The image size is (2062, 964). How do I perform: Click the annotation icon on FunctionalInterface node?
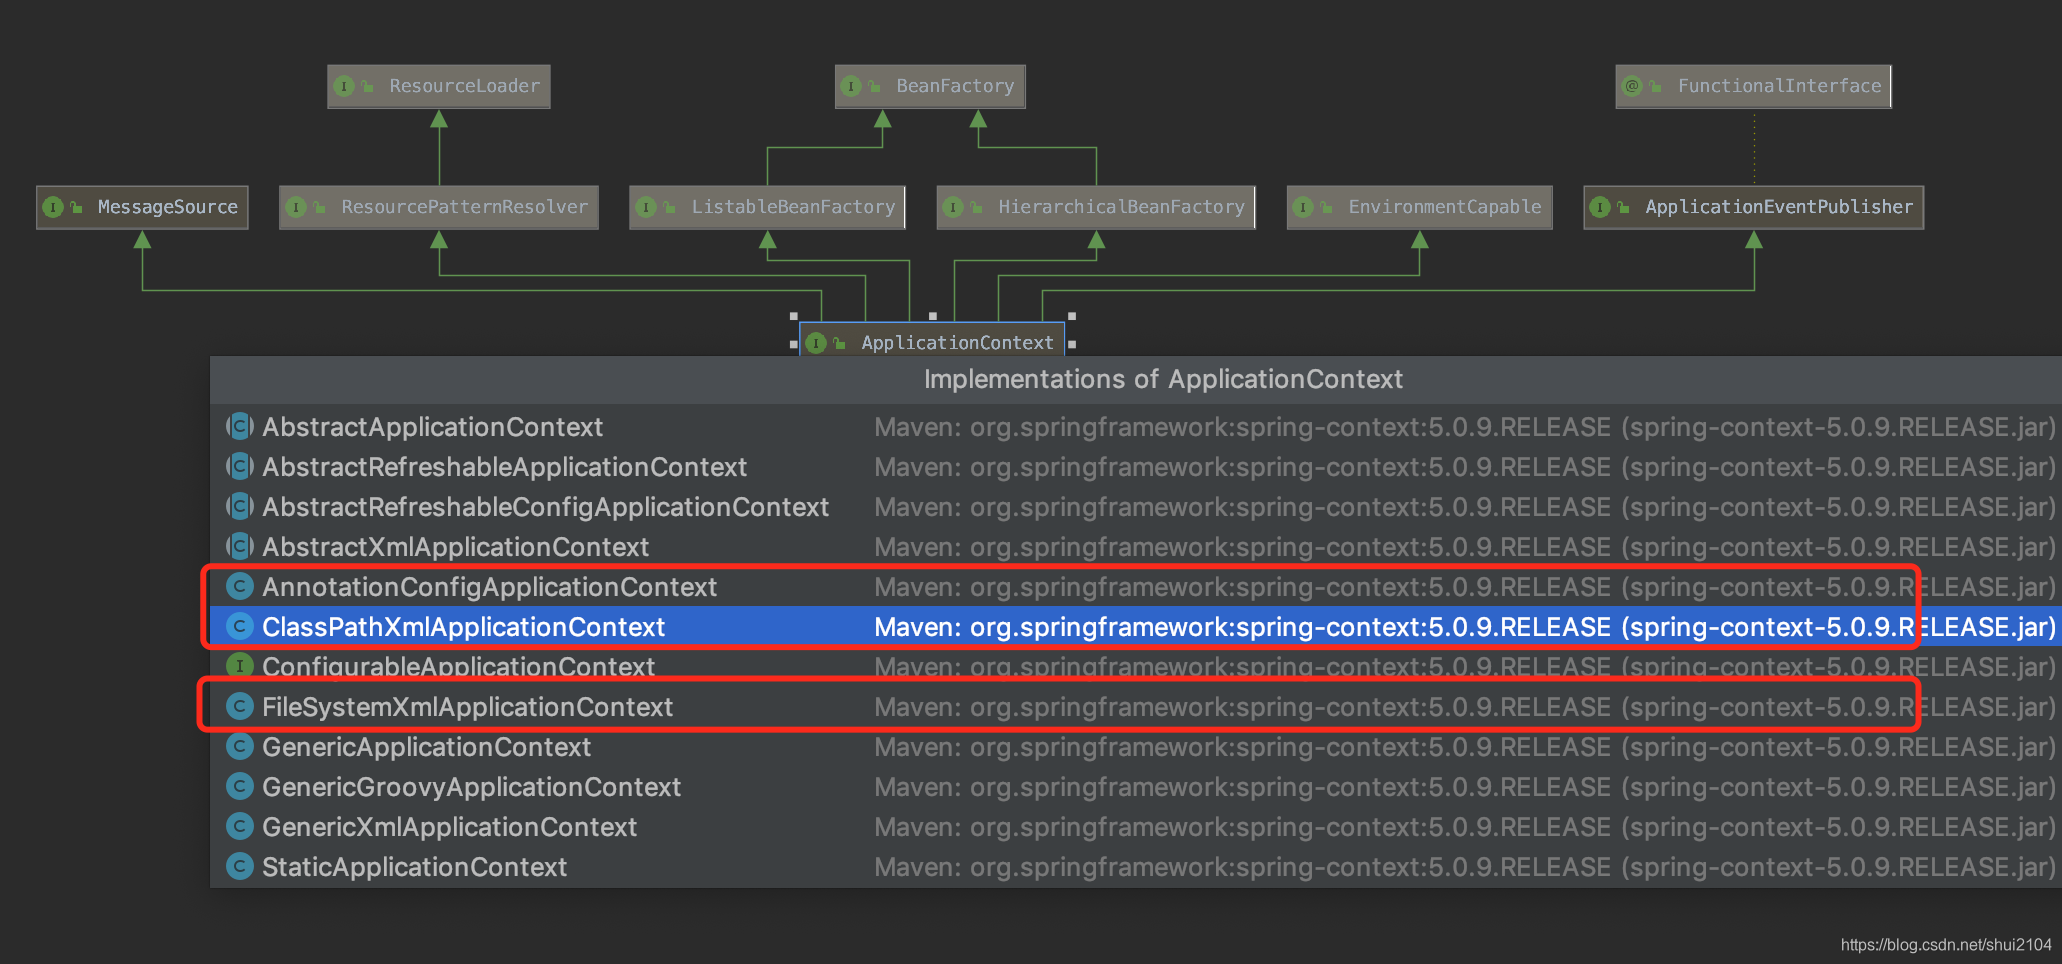point(1632,86)
